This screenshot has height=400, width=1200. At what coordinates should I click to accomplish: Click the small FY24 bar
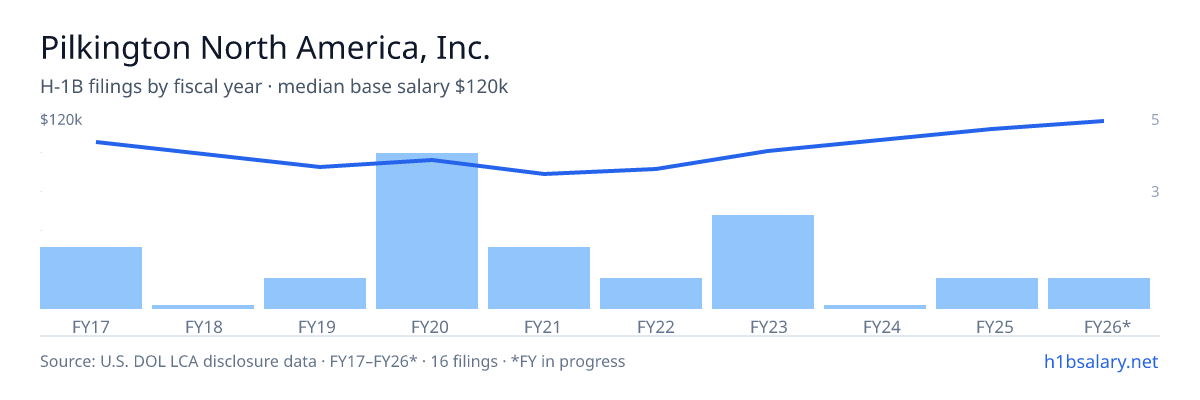coord(875,307)
